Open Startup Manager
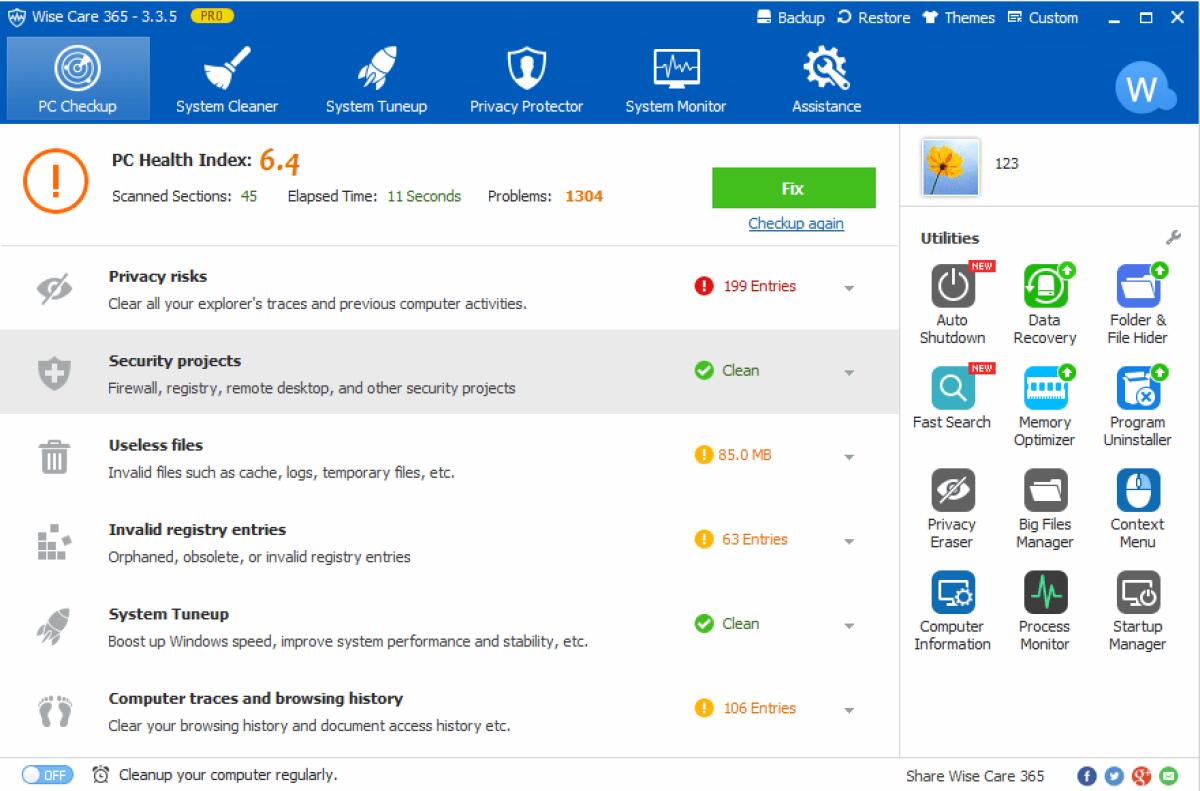Image resolution: width=1200 pixels, height=791 pixels. click(x=1137, y=593)
